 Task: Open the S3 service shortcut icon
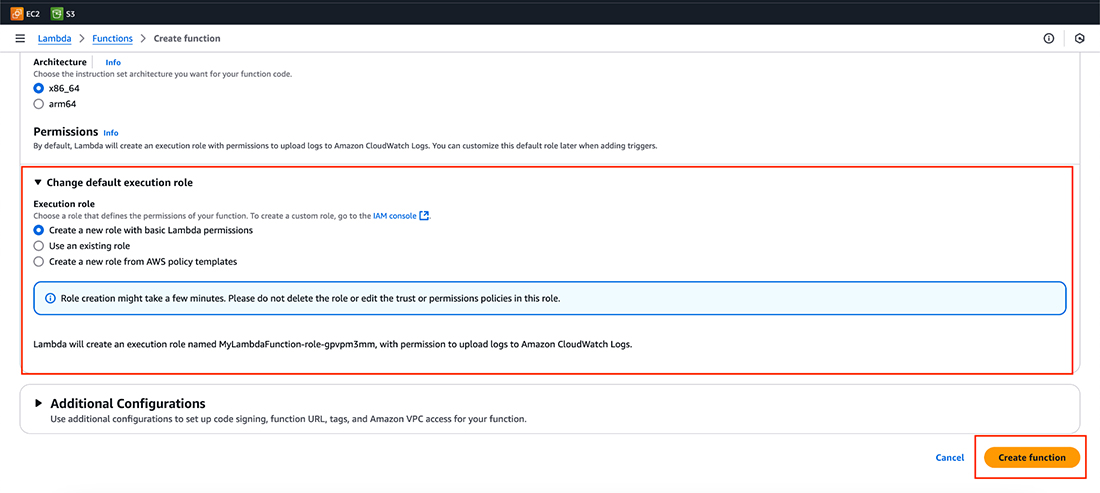pos(57,13)
